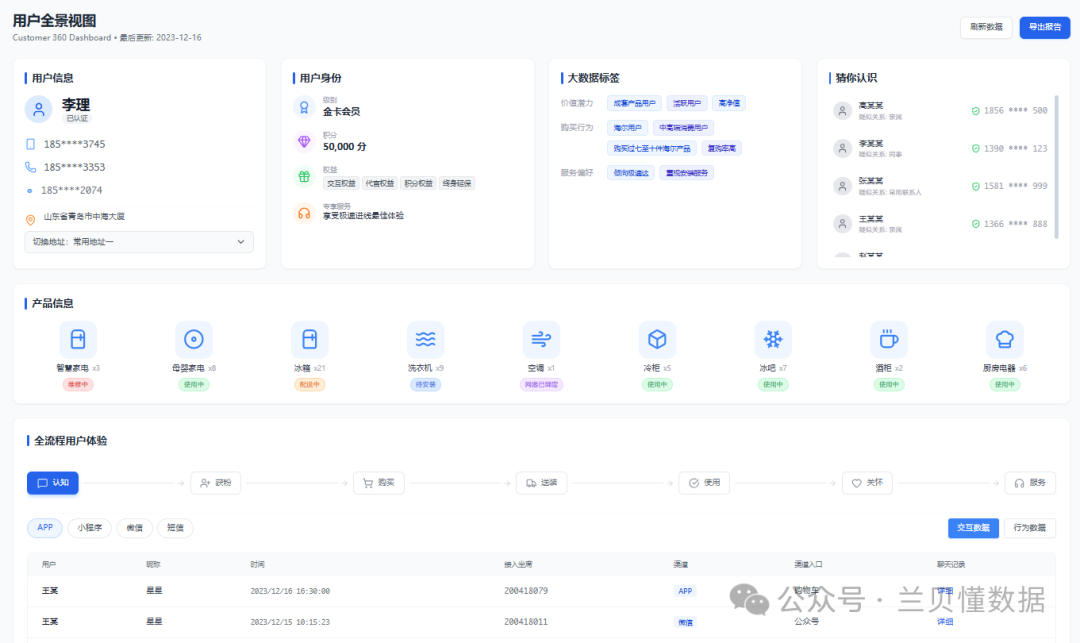Click the 刷新数据 button

click(986, 27)
